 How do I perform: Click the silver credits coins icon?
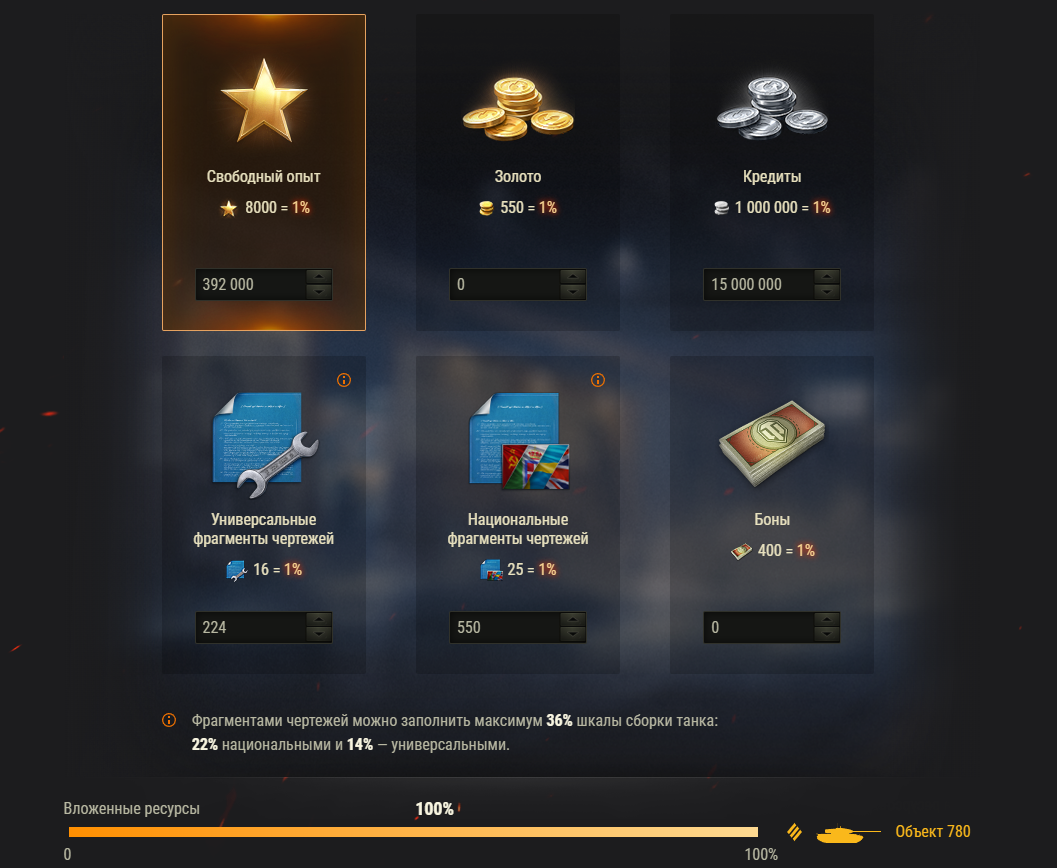772,108
